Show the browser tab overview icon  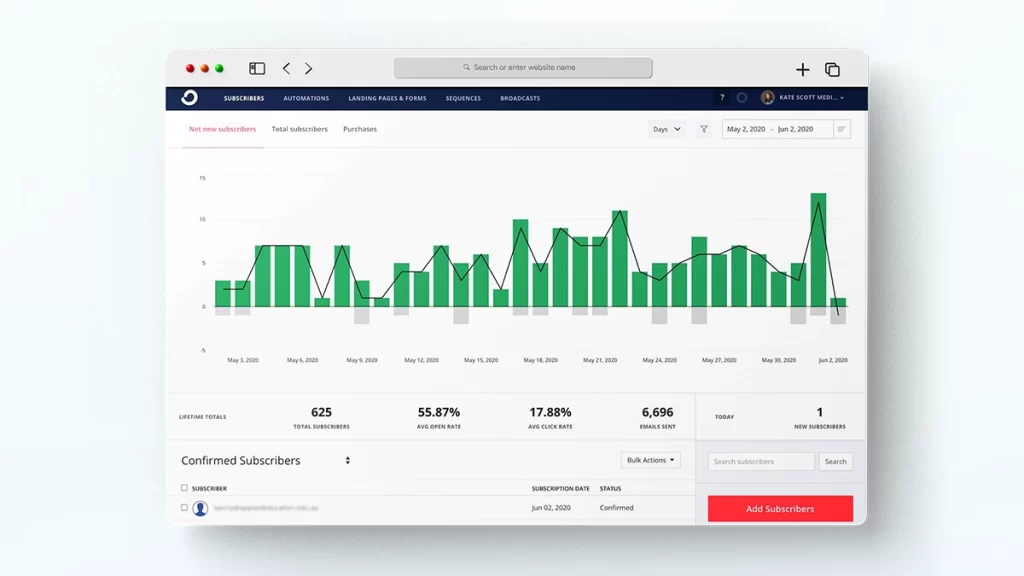tap(832, 69)
